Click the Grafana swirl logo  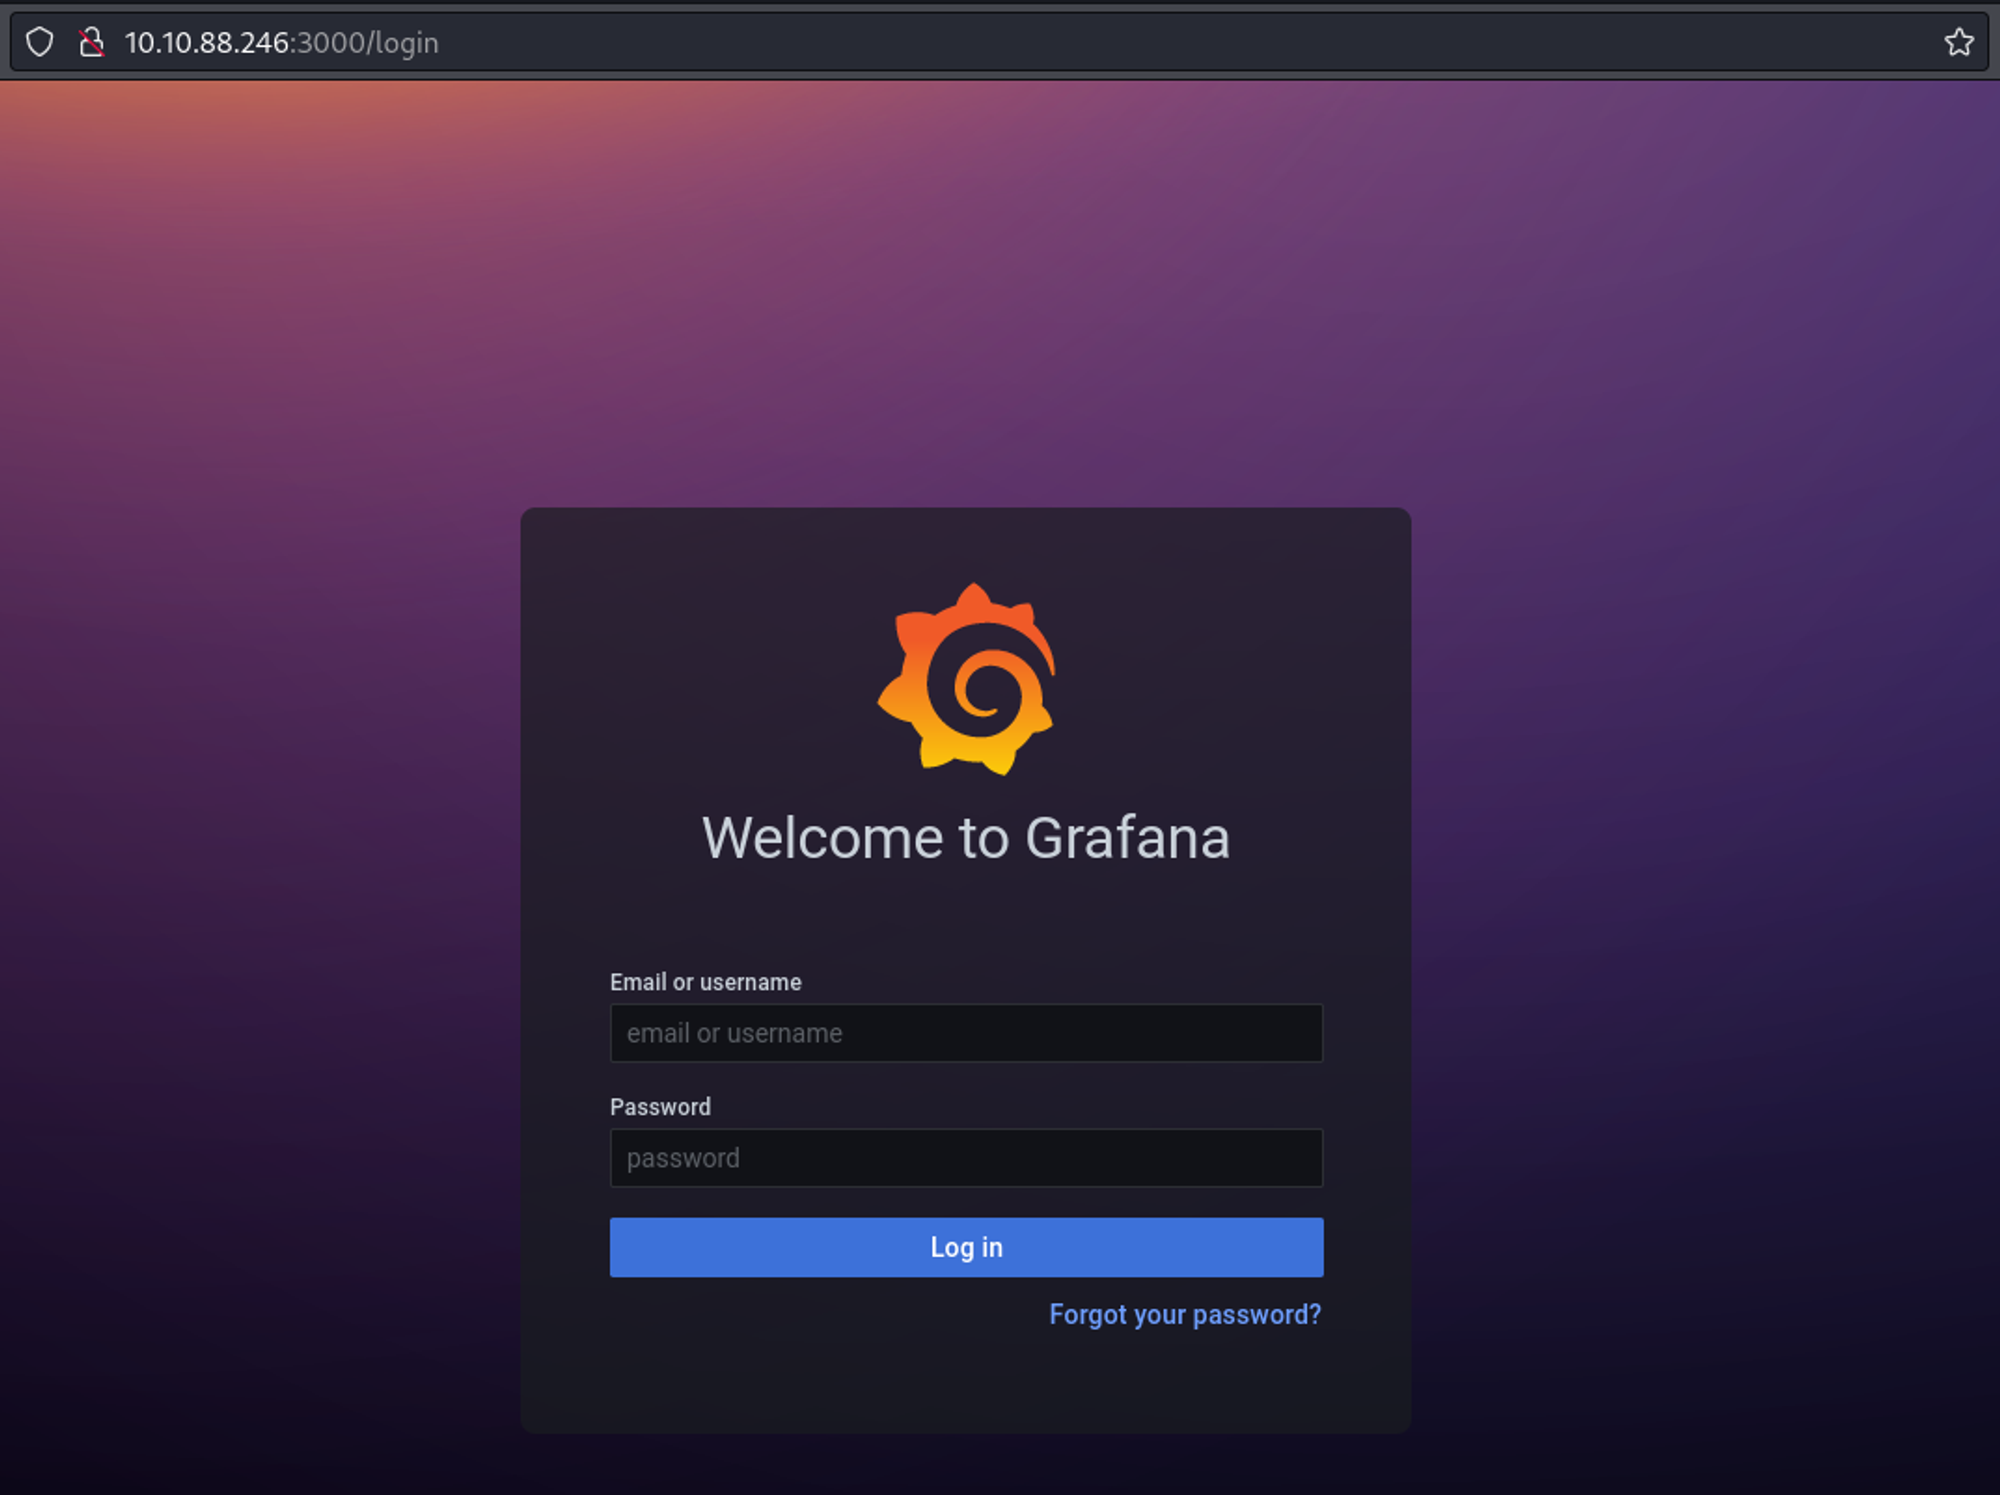pos(967,679)
